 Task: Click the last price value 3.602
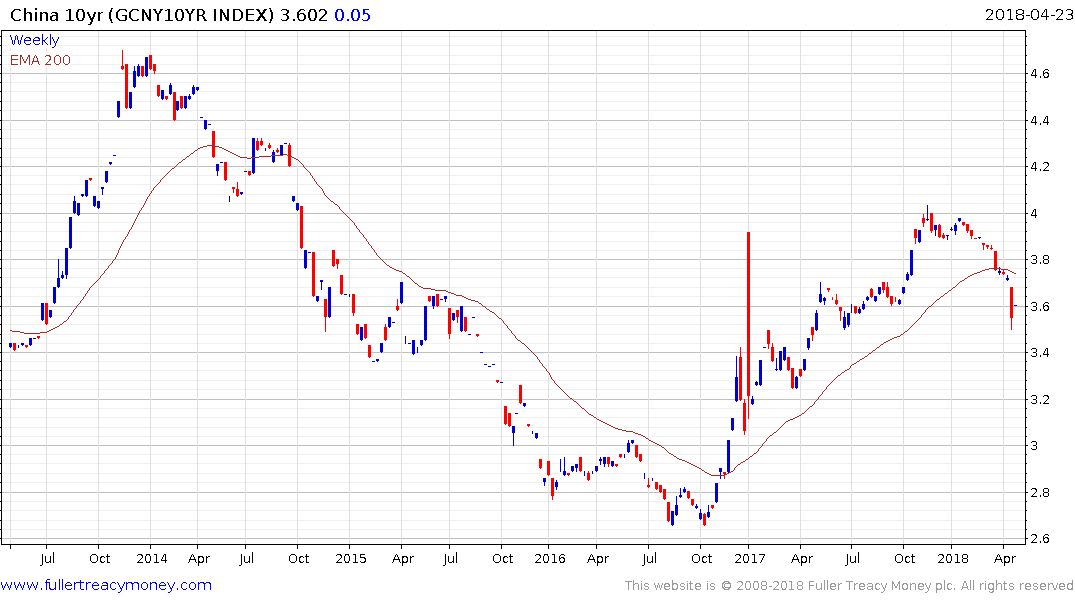click(304, 15)
